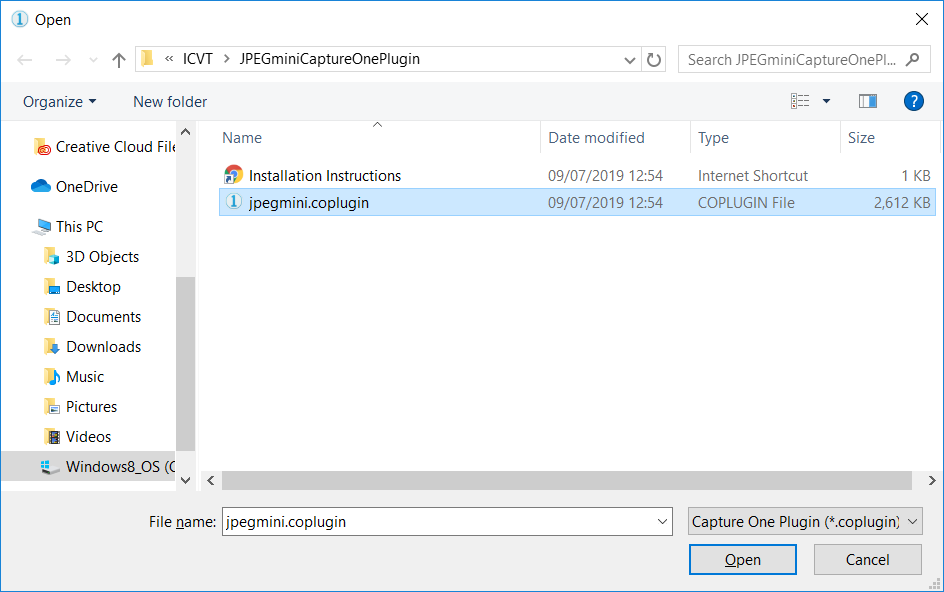Expand the address bar history dropdown
The image size is (944, 592).
coord(630,60)
